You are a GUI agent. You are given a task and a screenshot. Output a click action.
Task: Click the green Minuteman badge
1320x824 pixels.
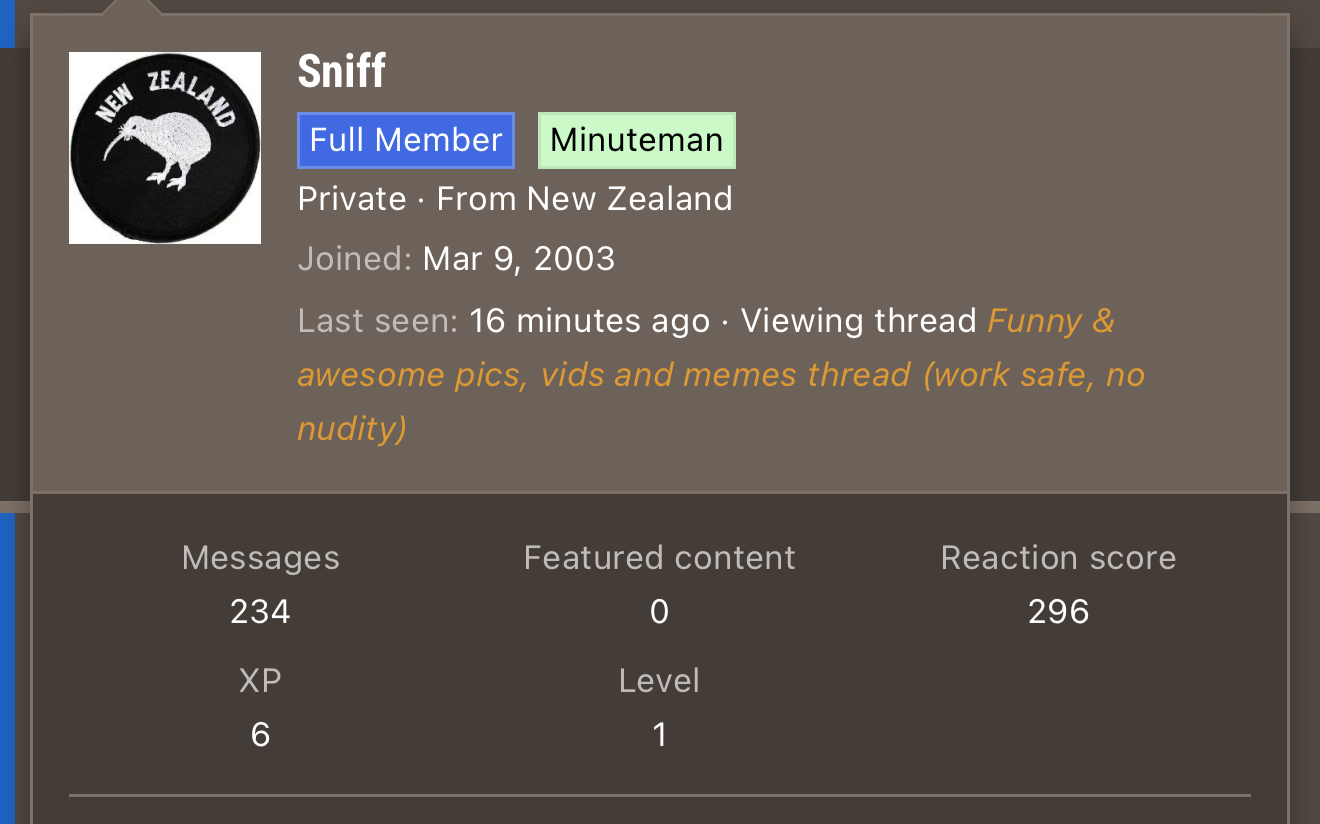click(x=637, y=140)
